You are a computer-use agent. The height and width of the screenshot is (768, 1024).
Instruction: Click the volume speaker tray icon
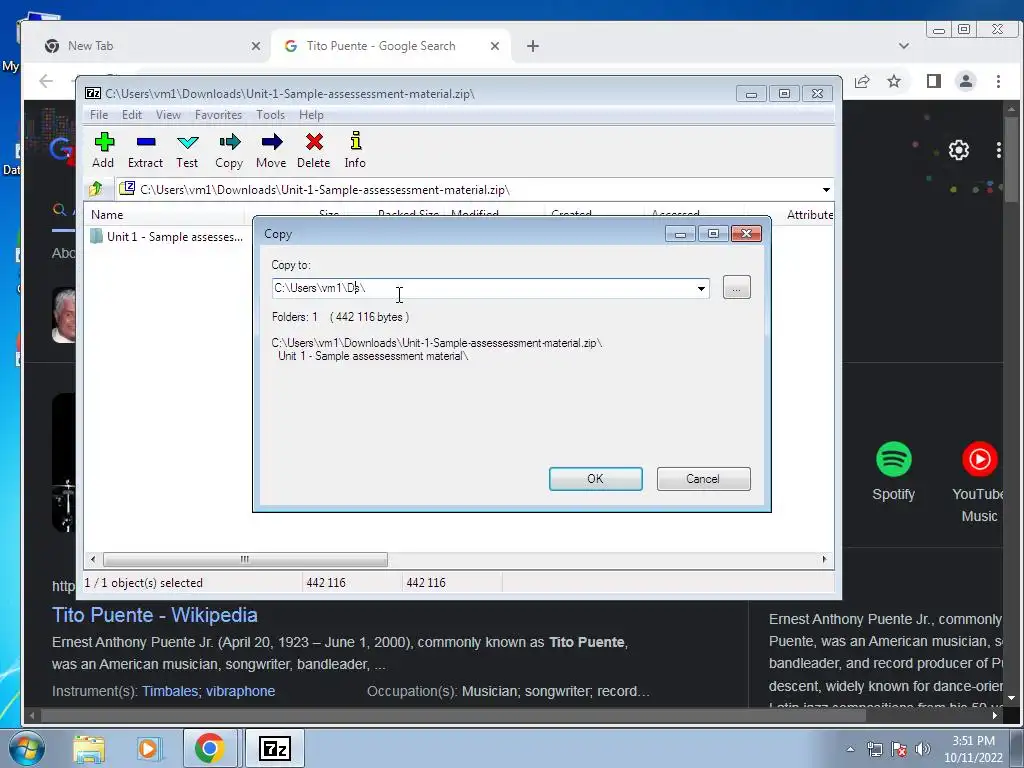[x=922, y=749]
